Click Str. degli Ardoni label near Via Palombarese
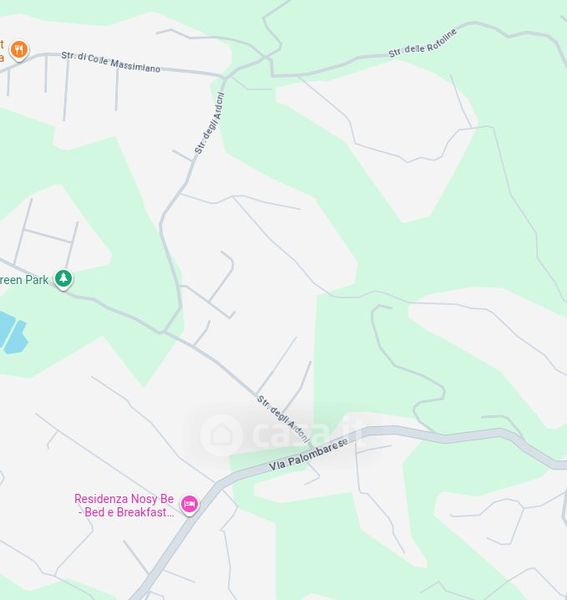The height and width of the screenshot is (600, 567). [x=283, y=420]
